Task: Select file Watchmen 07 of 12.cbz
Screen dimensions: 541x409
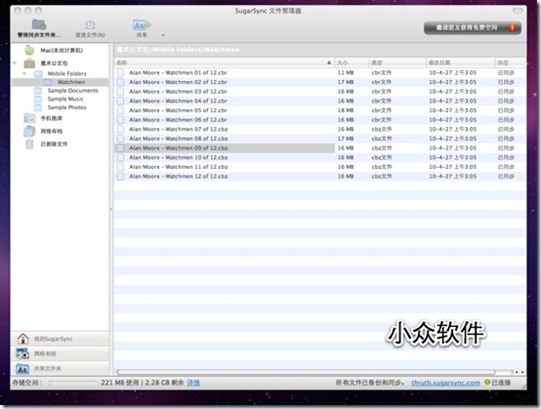Action: (x=178, y=129)
